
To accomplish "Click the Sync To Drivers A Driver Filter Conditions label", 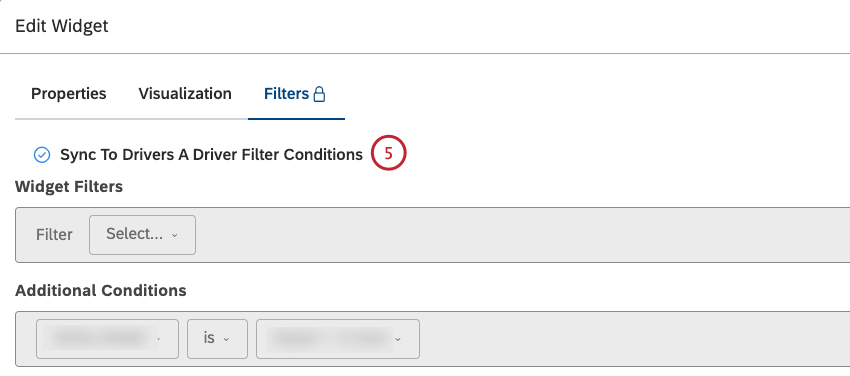I will [211, 155].
